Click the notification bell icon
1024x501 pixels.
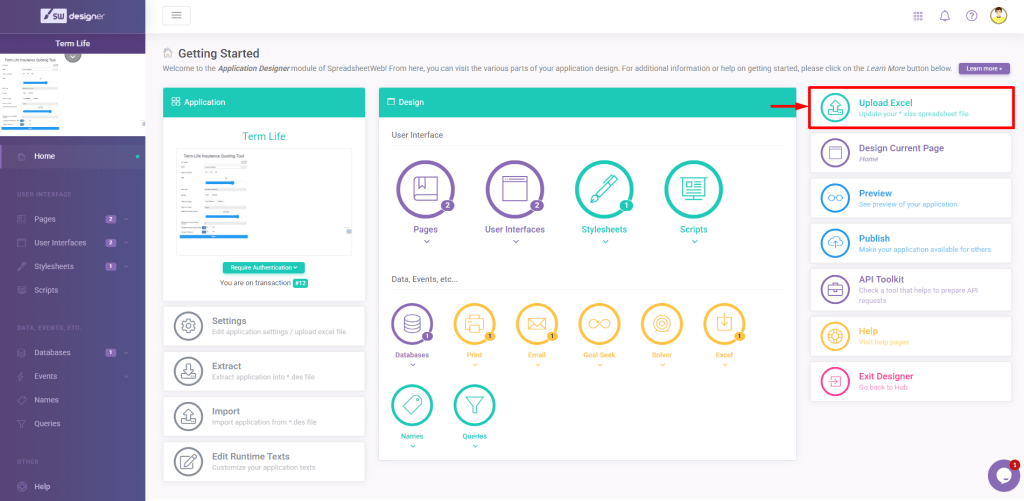tap(944, 16)
